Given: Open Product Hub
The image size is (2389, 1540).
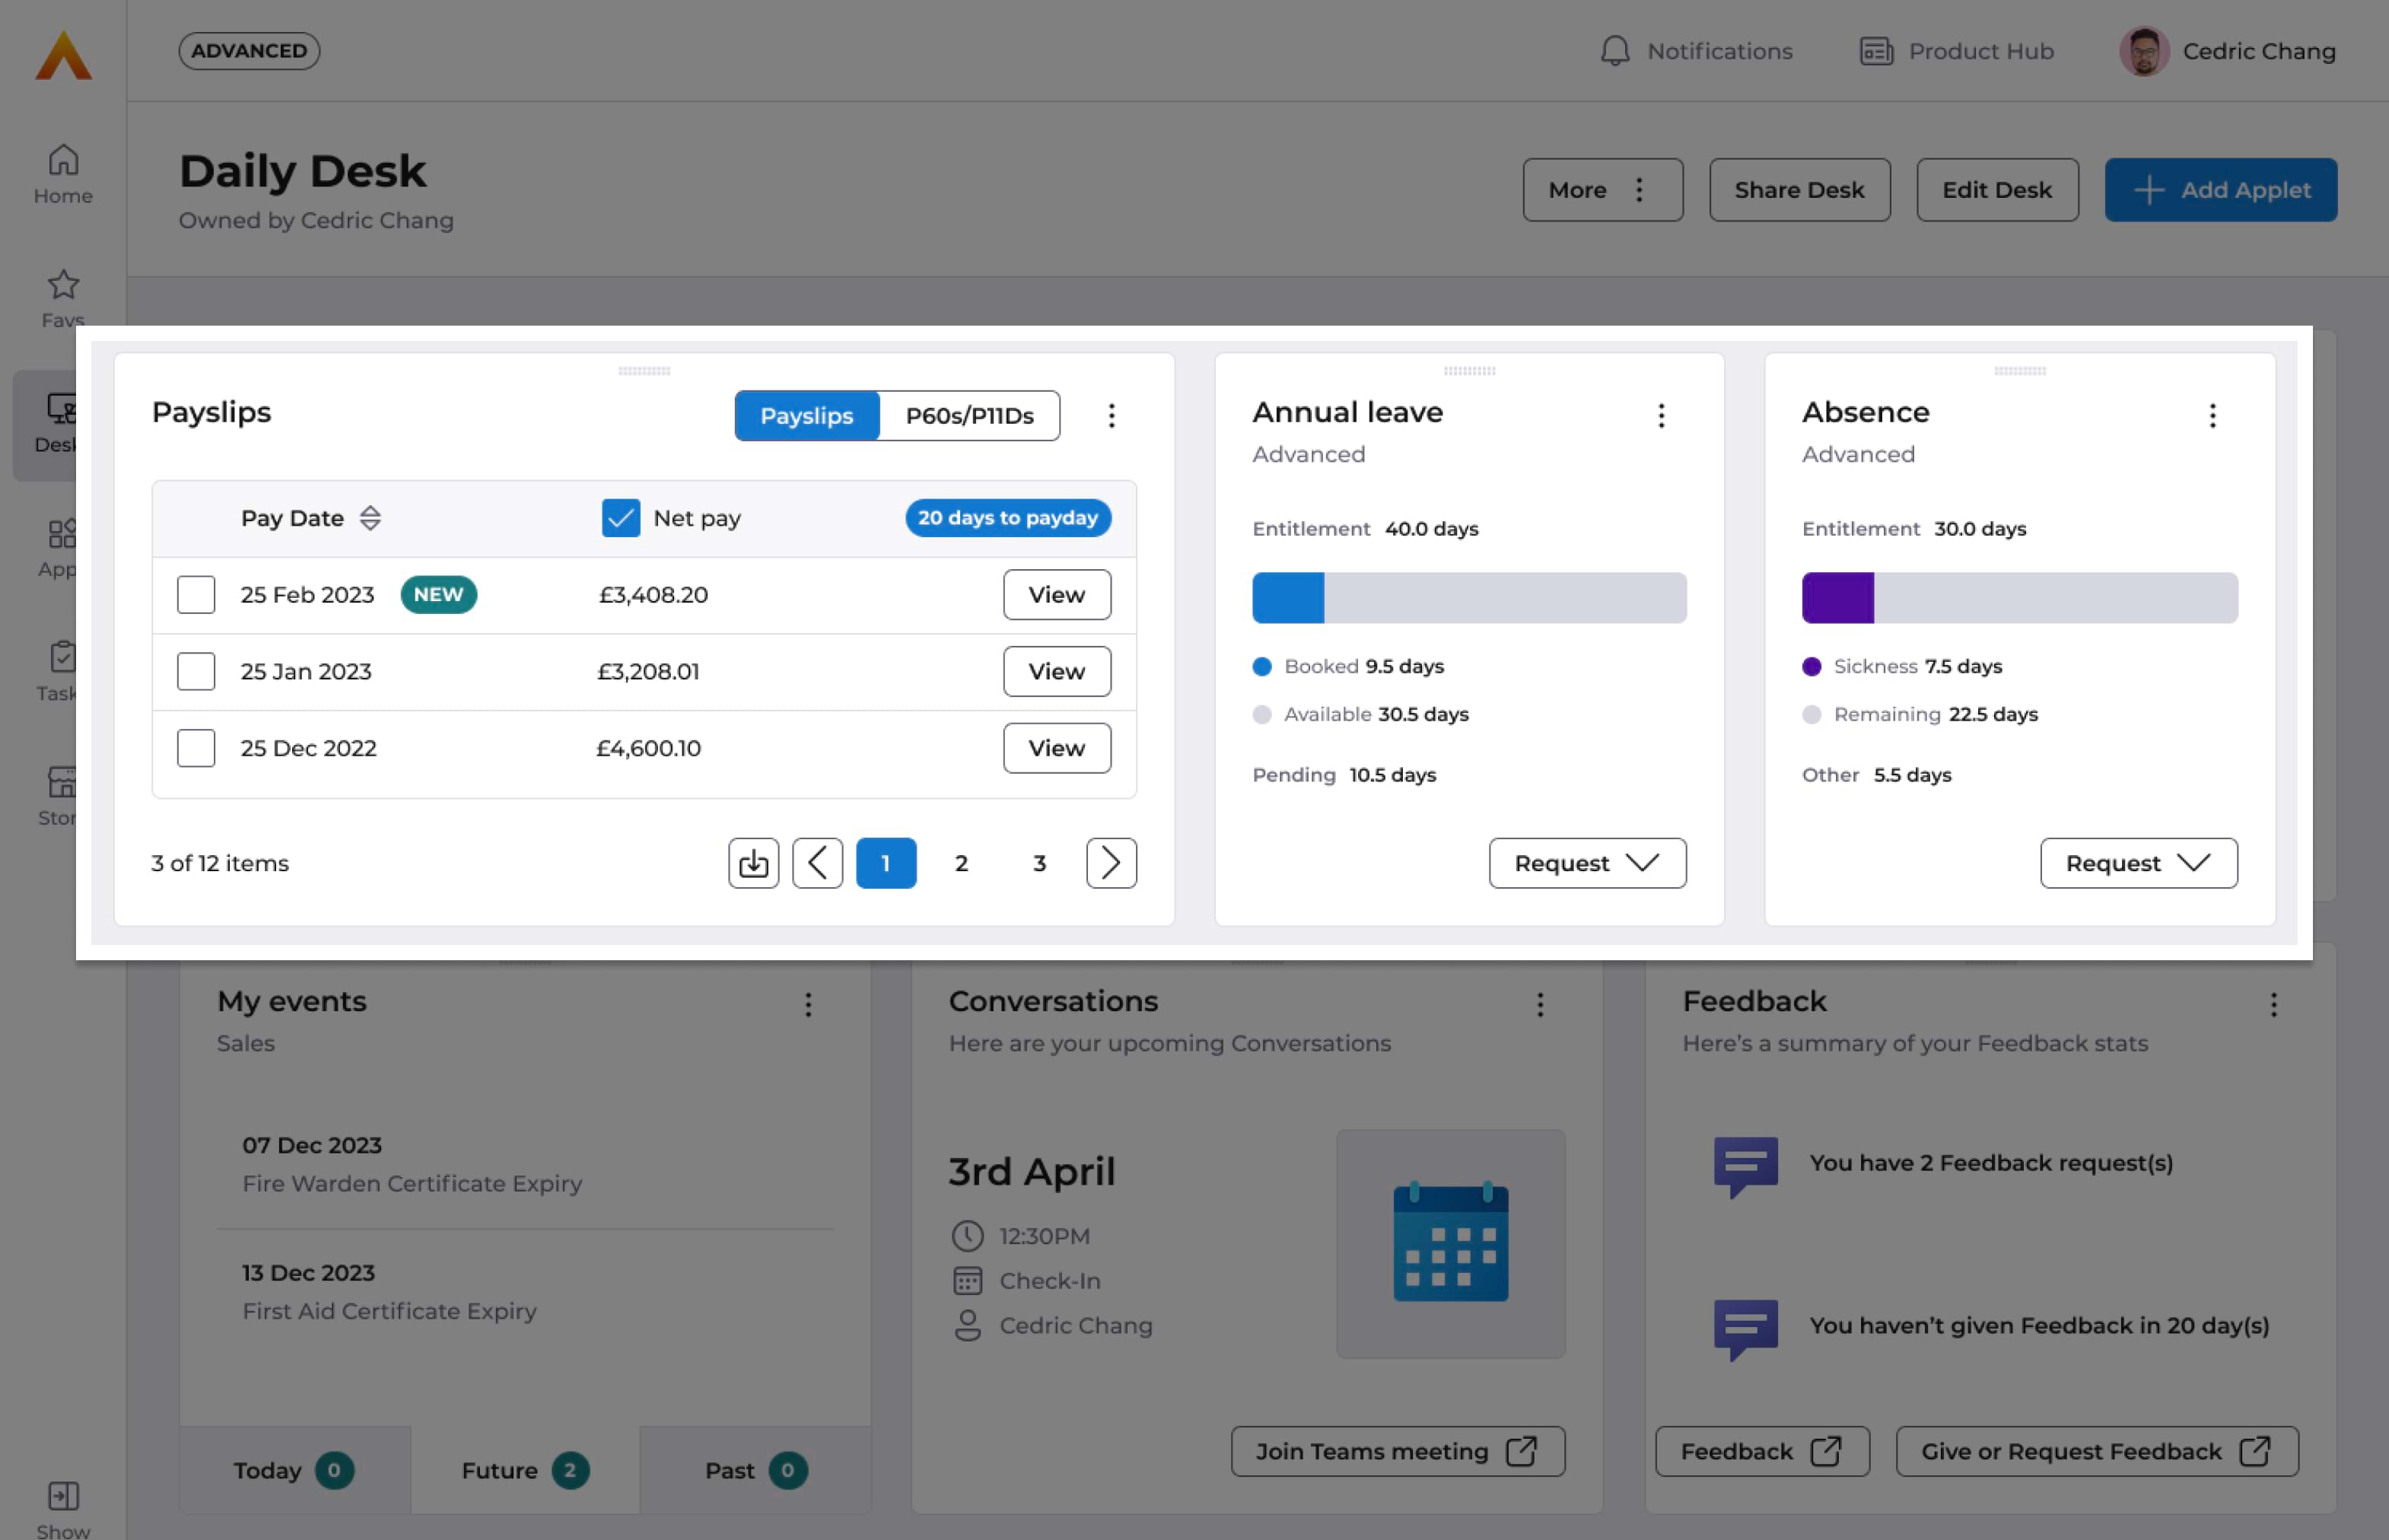Looking at the screenshot, I should 1956,51.
